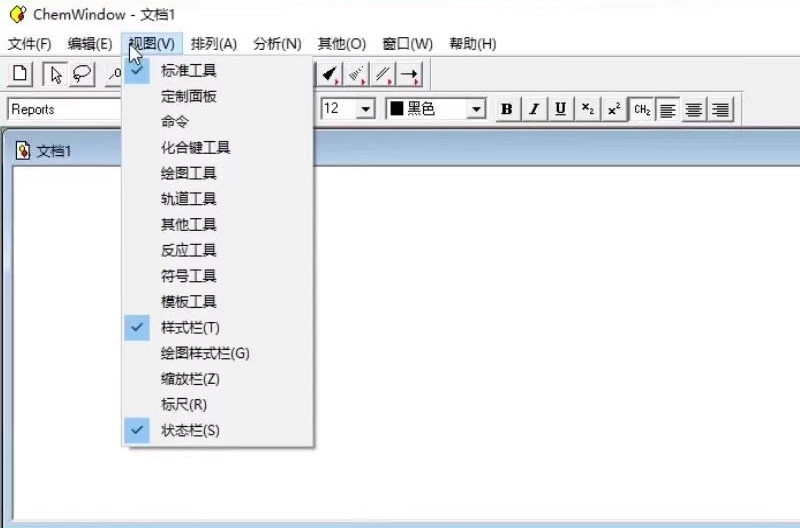
Task: Click the Reports style combo box
Action: click(64, 109)
